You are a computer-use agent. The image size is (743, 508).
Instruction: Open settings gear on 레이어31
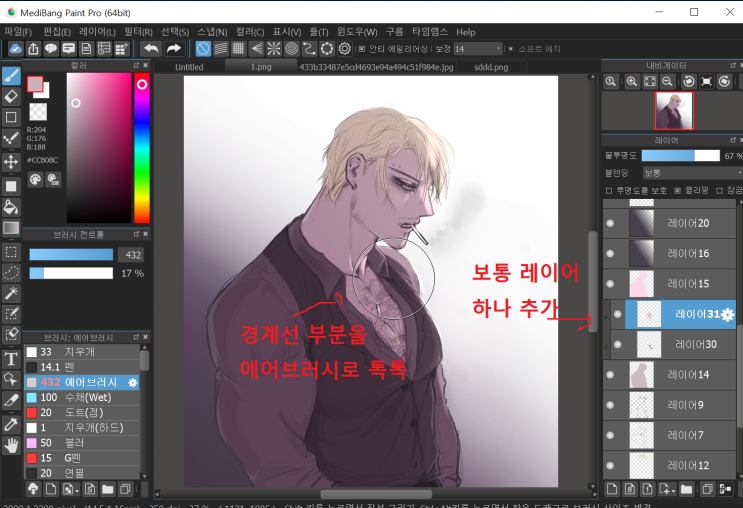(727, 314)
